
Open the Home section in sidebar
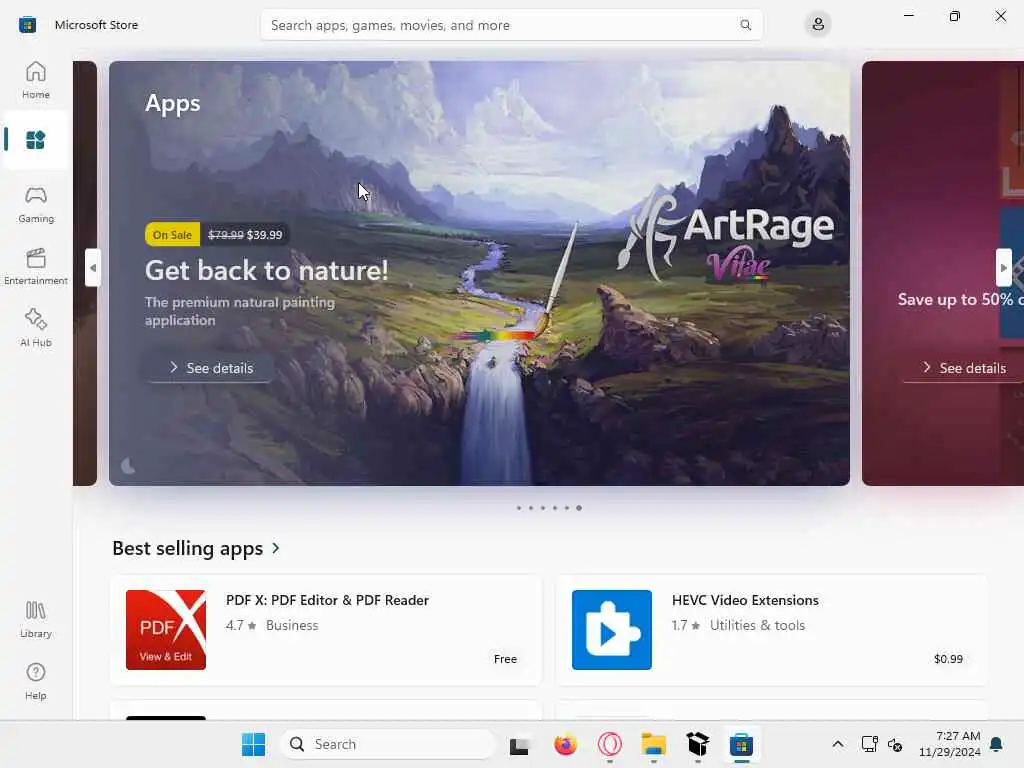[x=36, y=80]
